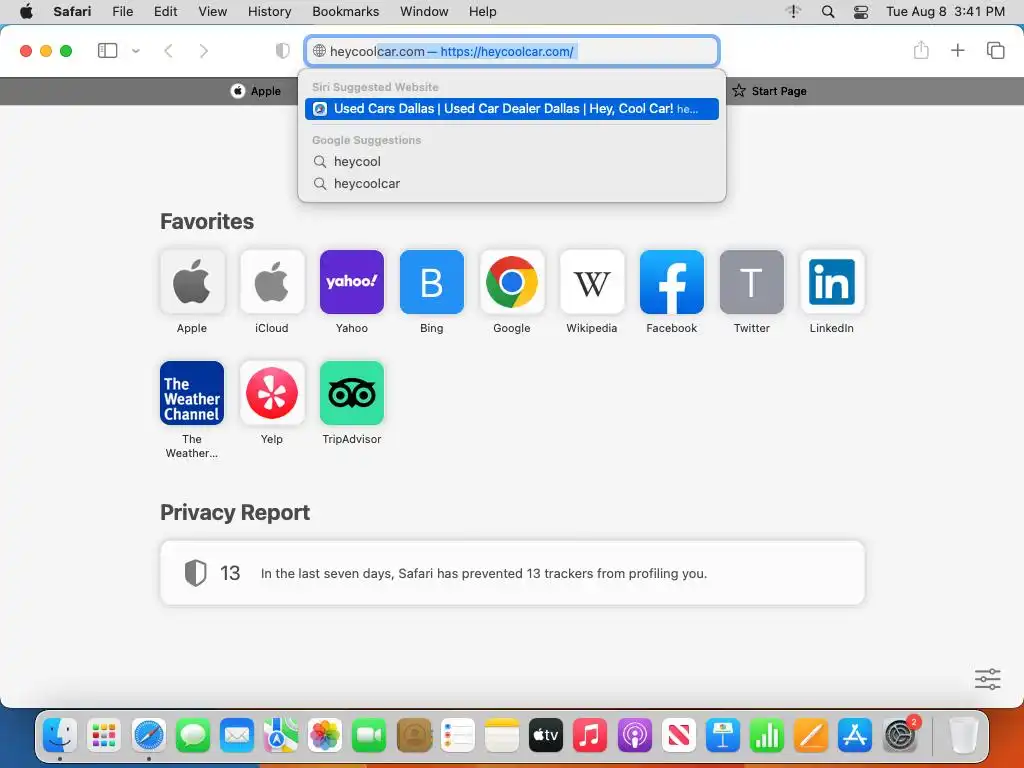Image resolution: width=1024 pixels, height=768 pixels.
Task: Click the address bar URL field
Action: (x=512, y=51)
